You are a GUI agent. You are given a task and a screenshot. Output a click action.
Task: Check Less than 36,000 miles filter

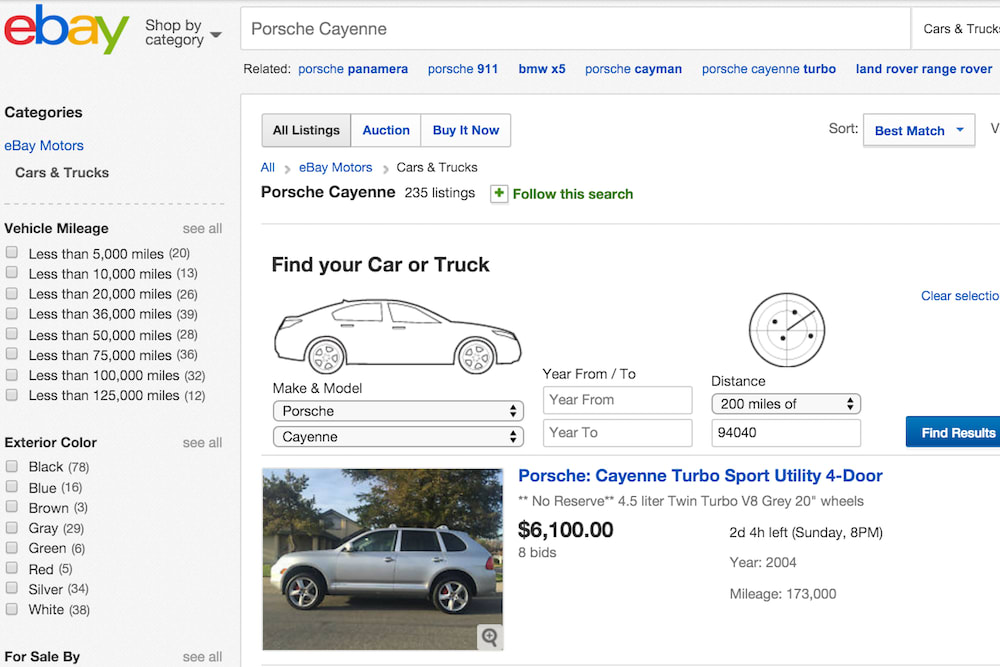[x=11, y=314]
